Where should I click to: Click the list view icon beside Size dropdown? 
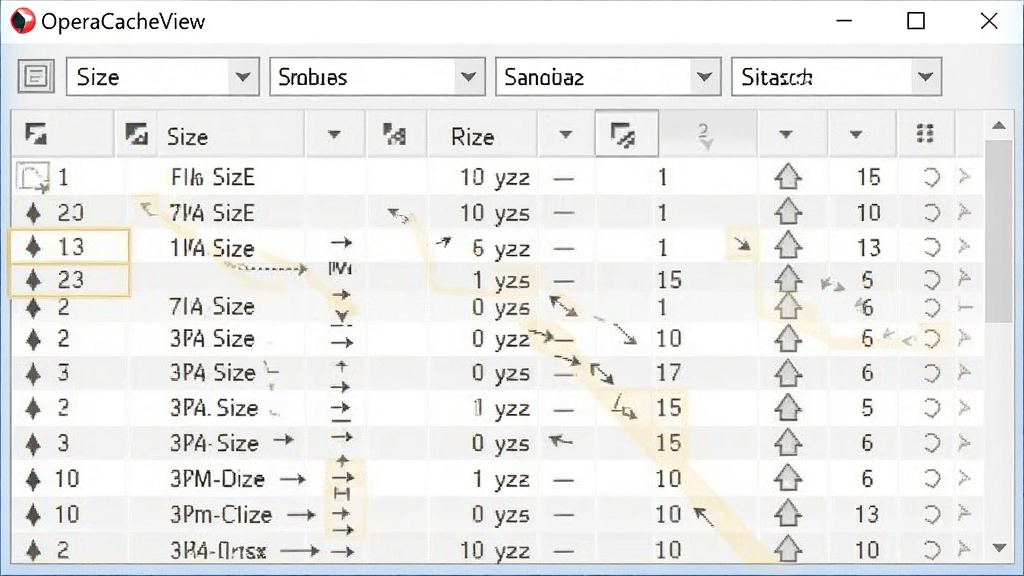(x=35, y=76)
